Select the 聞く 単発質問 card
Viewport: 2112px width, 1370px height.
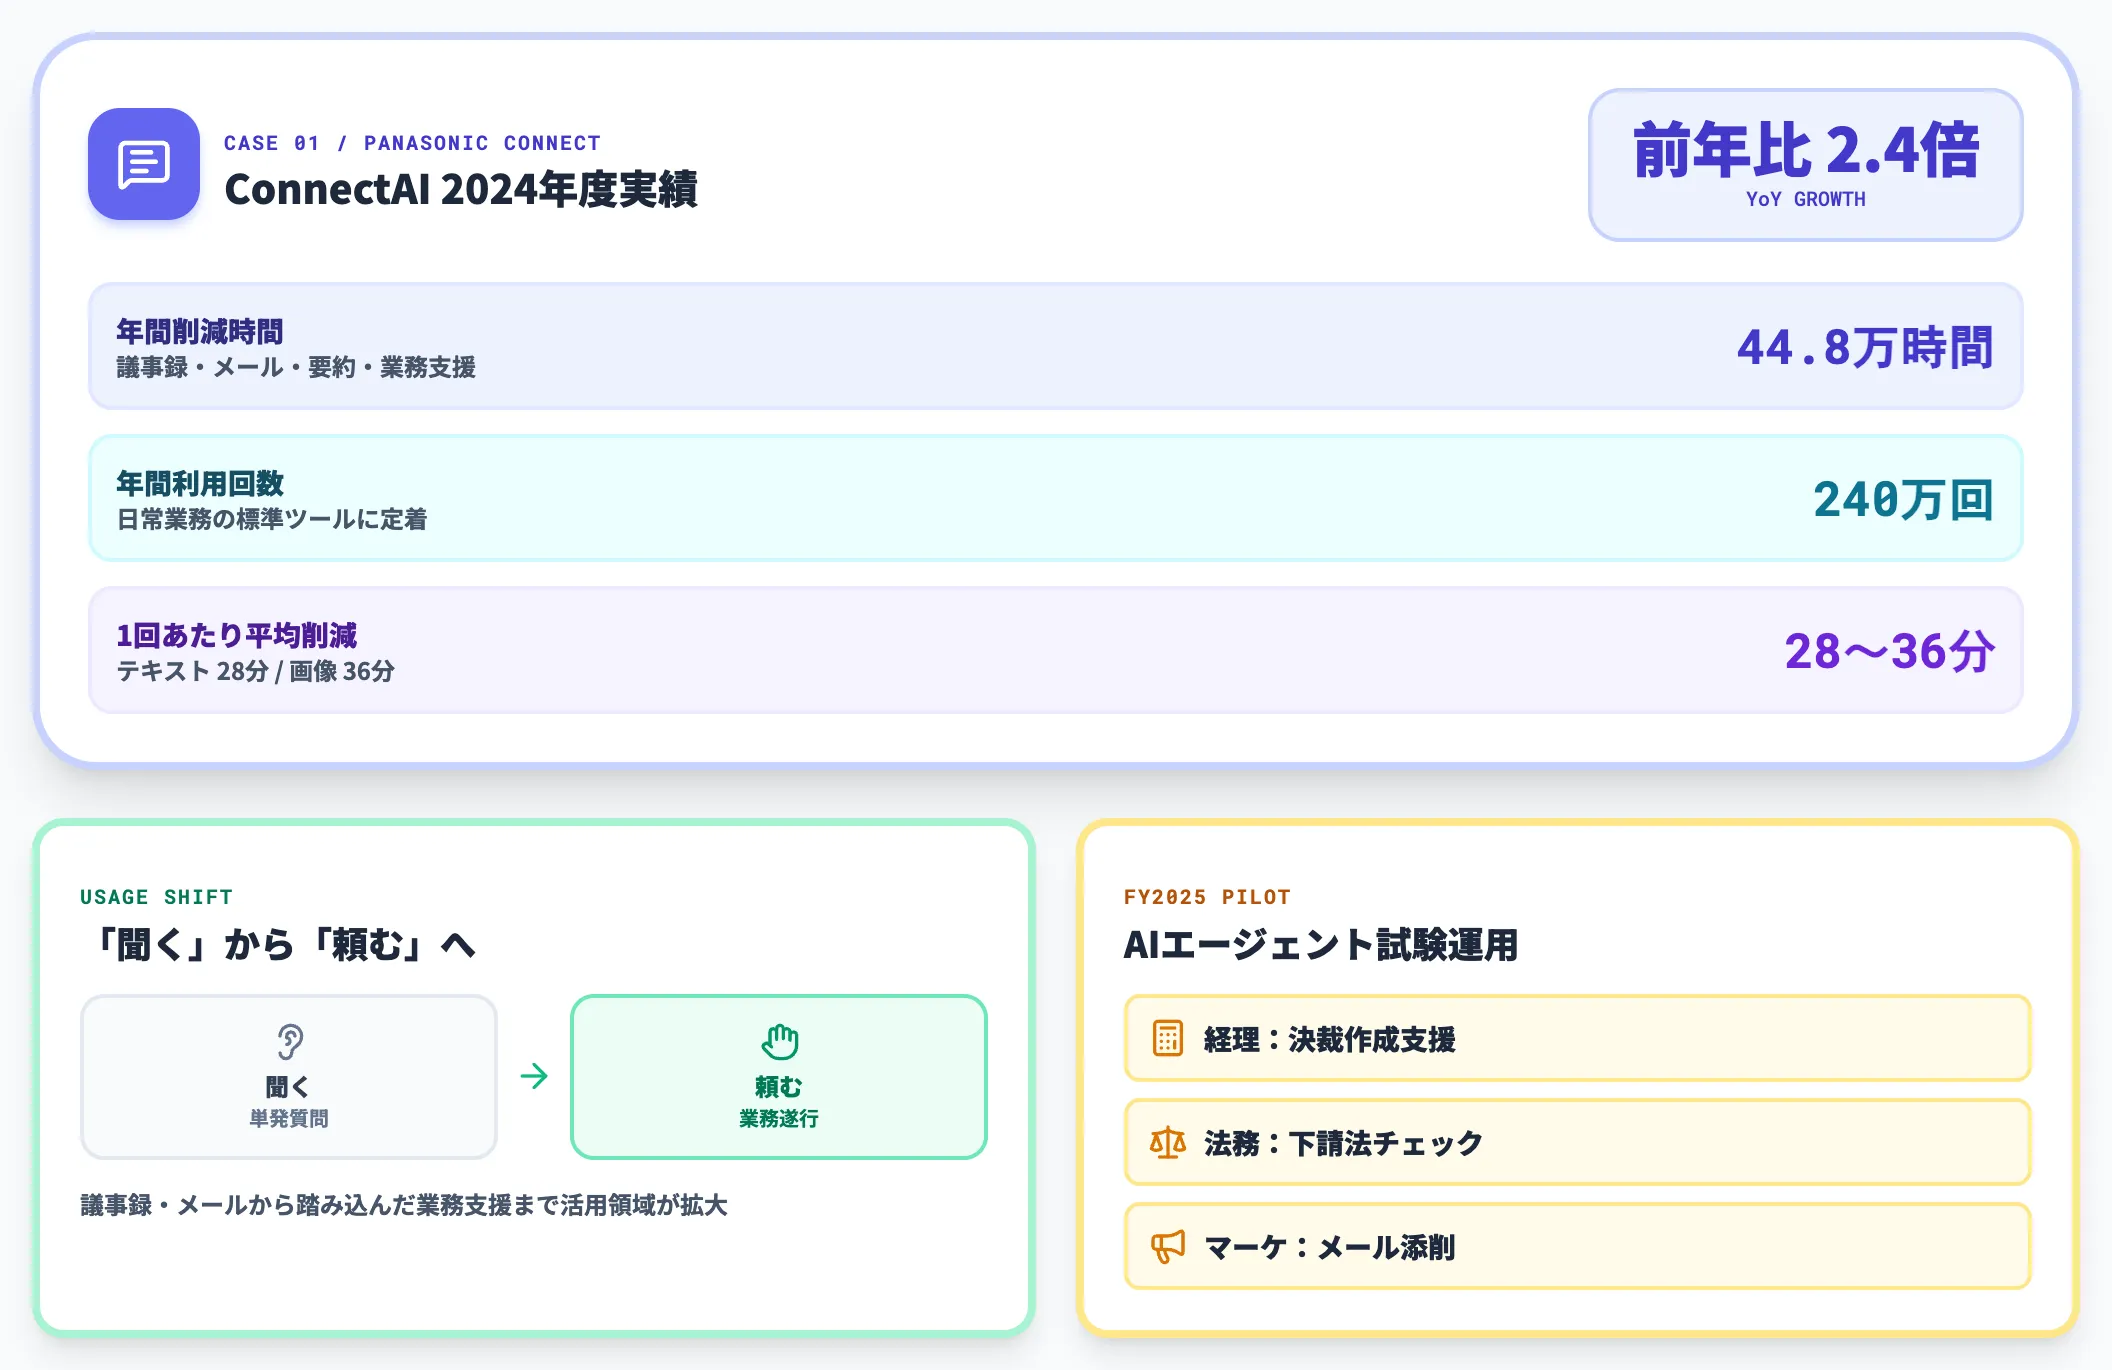289,1077
